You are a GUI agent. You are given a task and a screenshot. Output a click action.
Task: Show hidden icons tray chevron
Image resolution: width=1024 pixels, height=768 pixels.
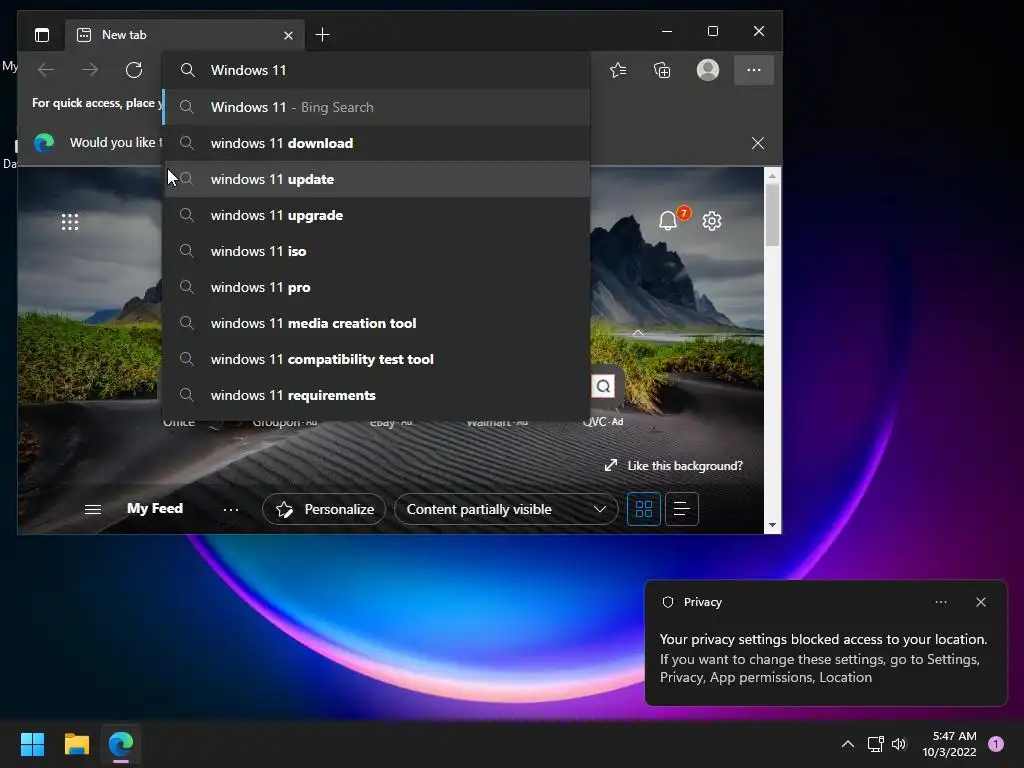(x=848, y=744)
